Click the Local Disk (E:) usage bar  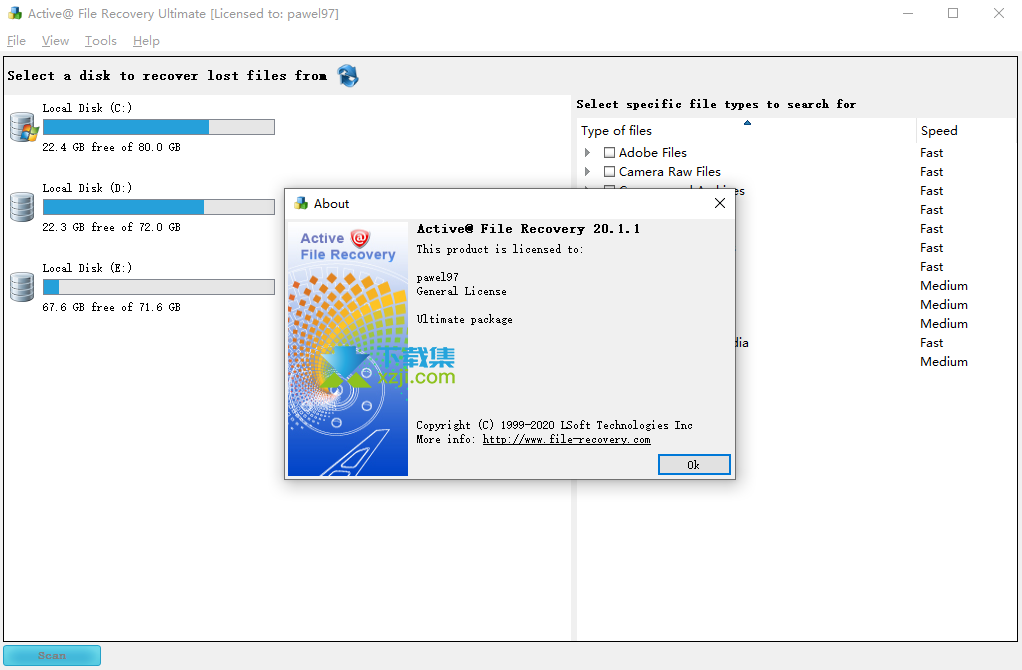[x=158, y=287]
